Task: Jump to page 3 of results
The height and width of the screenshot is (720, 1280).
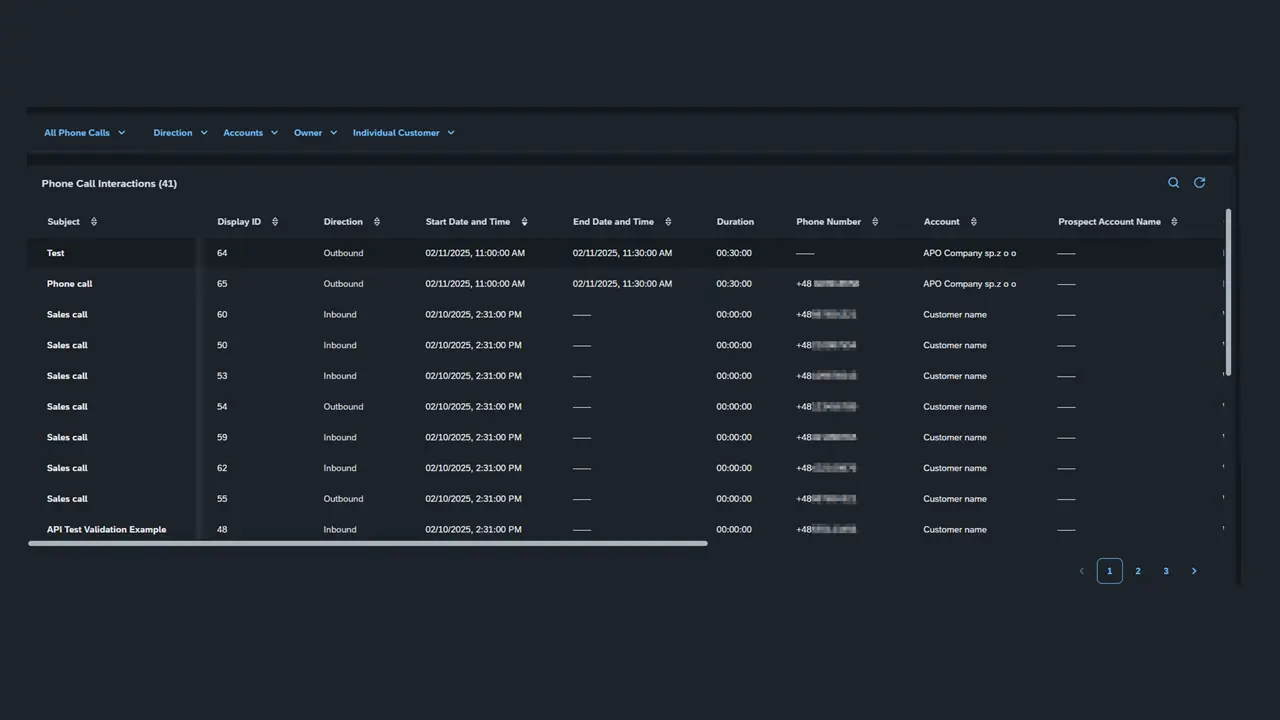Action: (1165, 570)
